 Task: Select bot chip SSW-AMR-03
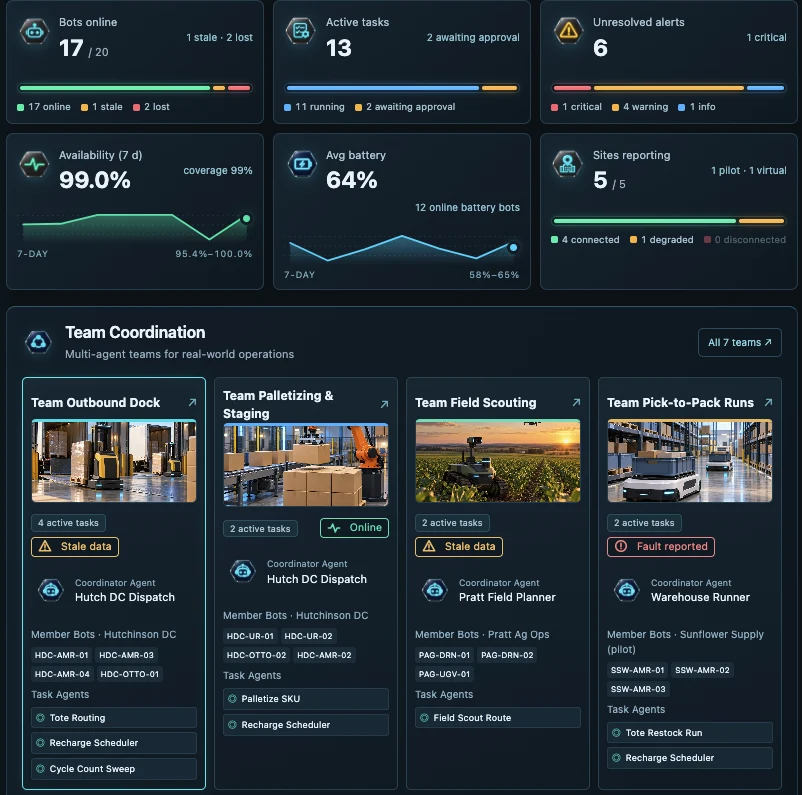[638, 689]
